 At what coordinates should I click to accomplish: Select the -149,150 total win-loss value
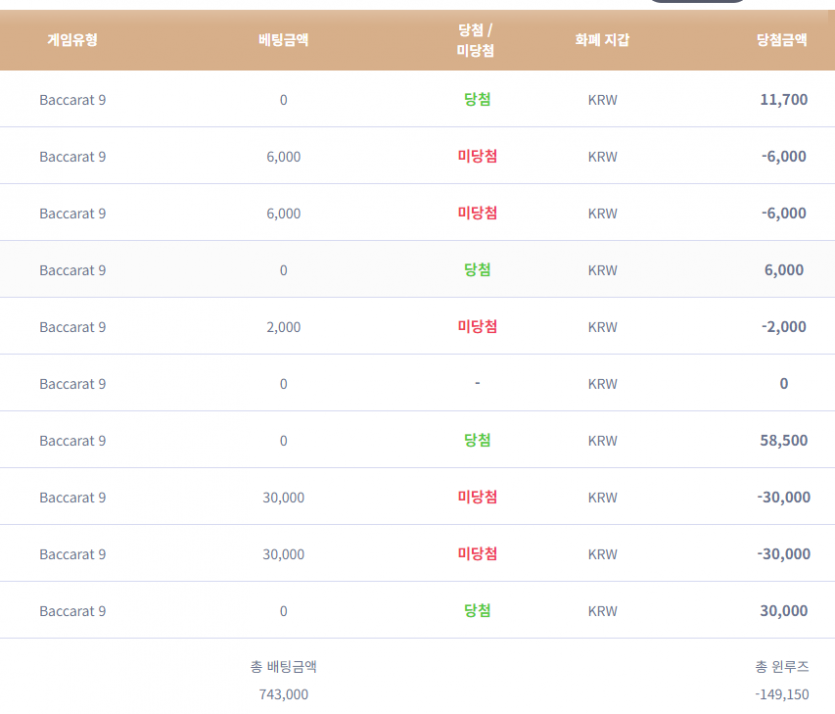click(x=782, y=694)
